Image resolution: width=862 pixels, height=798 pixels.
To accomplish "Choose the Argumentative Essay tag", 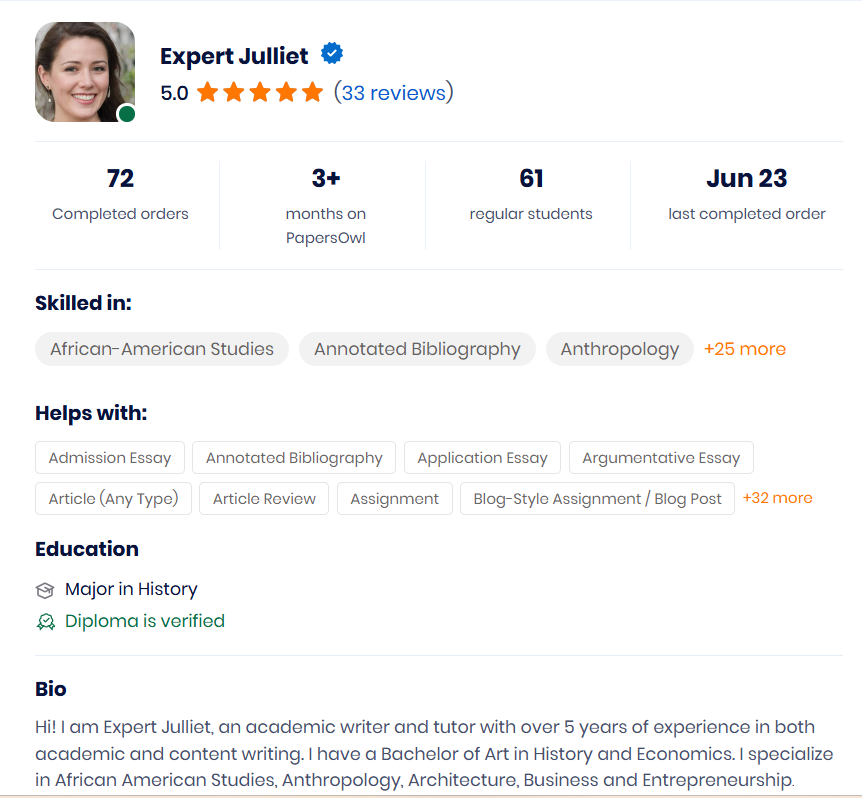I will point(661,457).
